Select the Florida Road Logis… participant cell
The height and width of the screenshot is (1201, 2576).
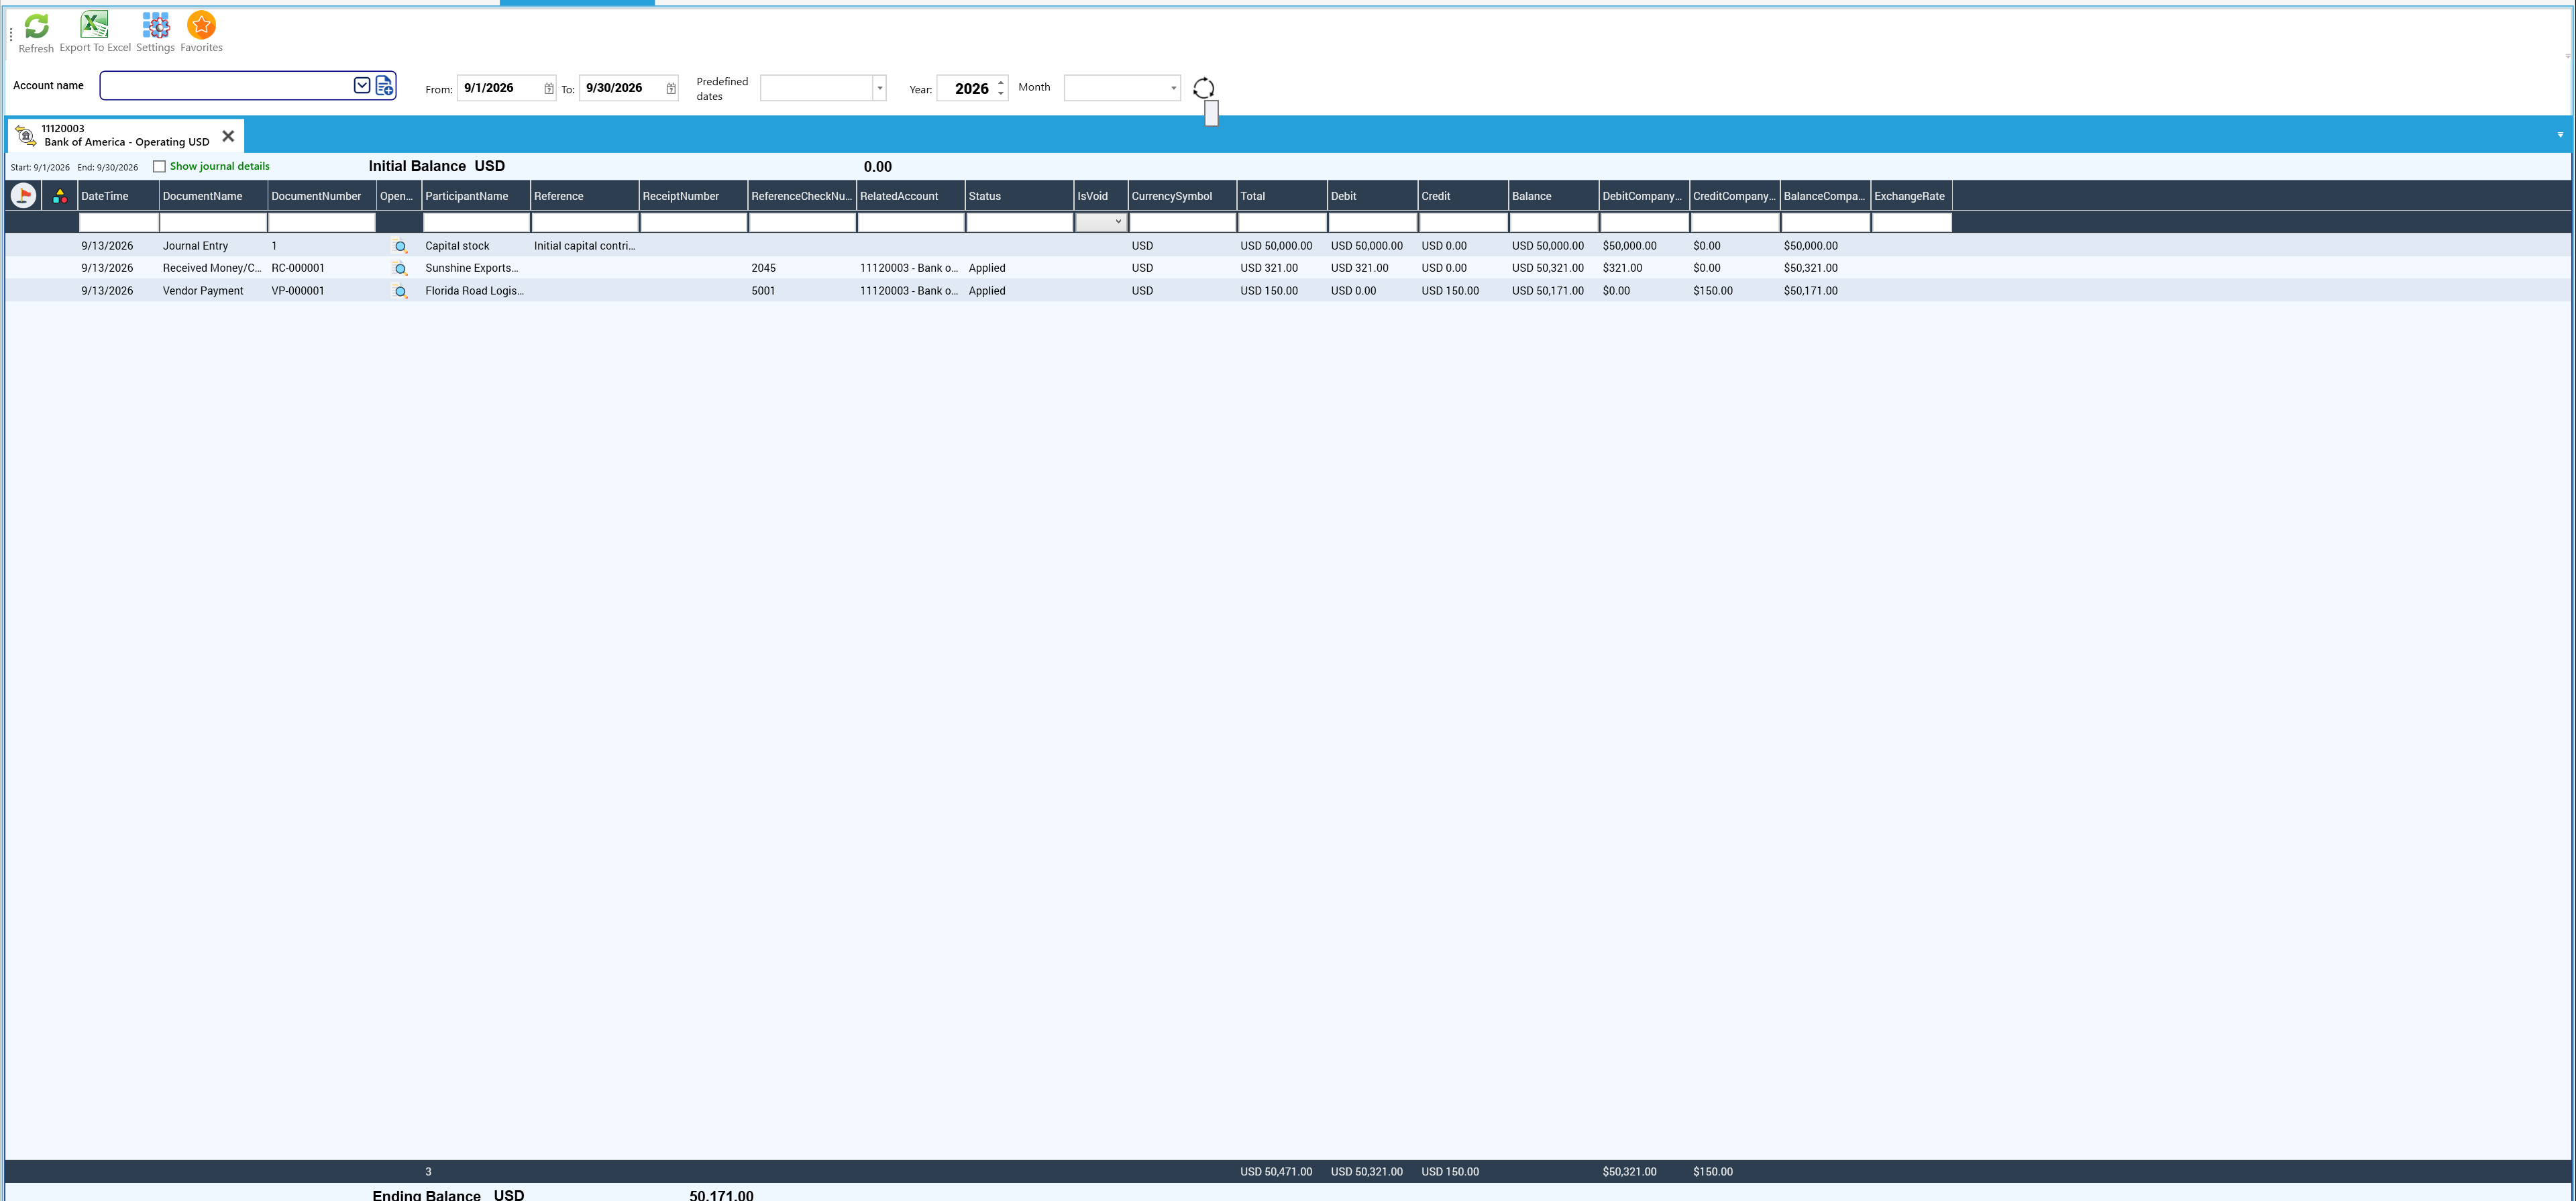tap(476, 291)
